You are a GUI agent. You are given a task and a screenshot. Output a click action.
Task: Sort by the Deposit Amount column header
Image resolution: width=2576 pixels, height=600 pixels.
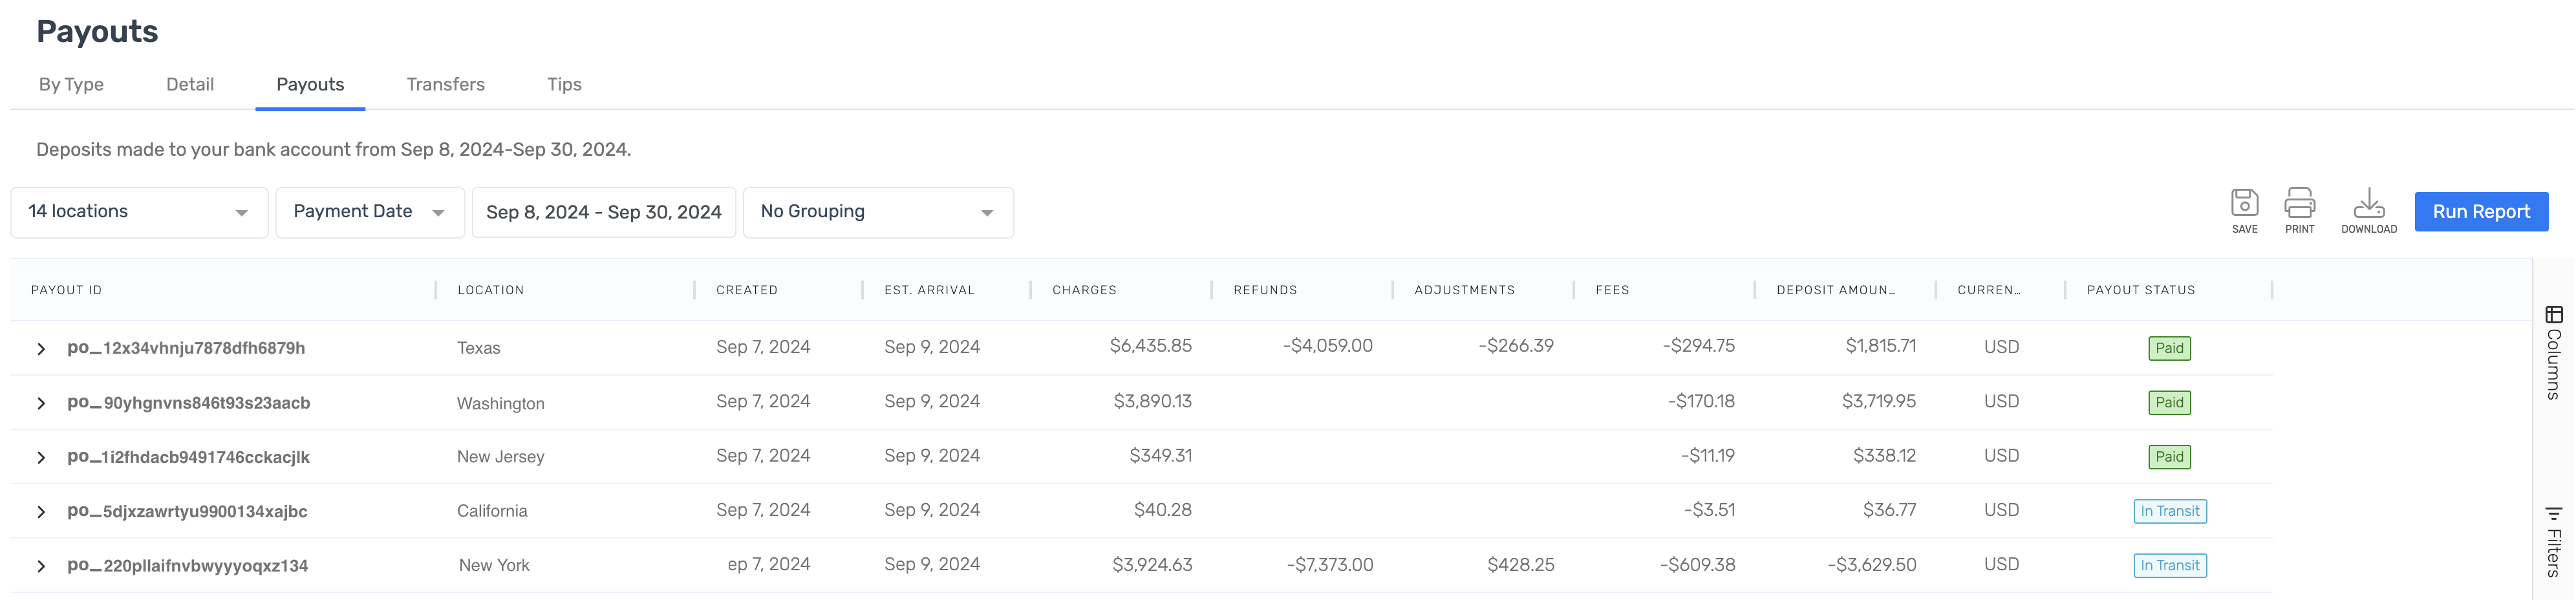pos(1835,290)
